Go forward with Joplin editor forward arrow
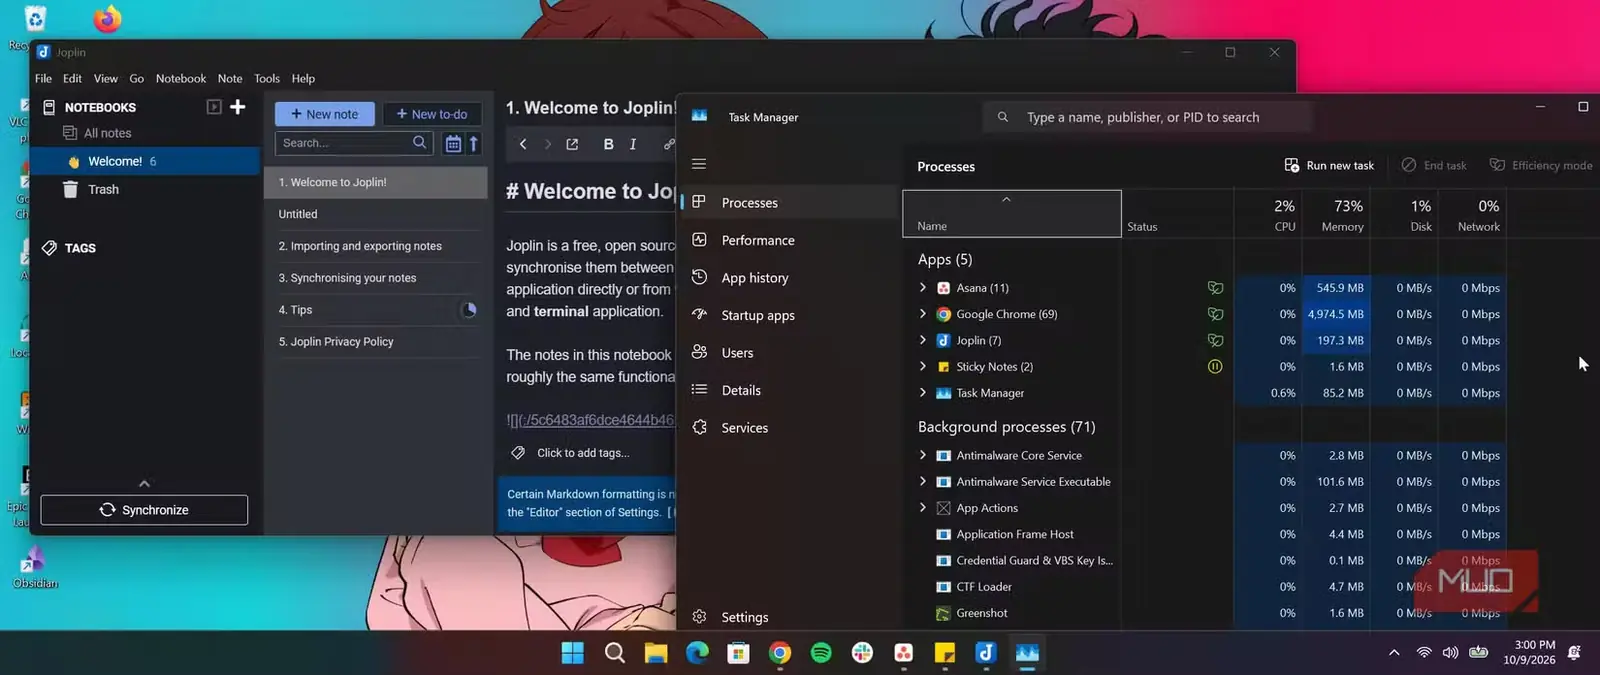The image size is (1600, 675). 547,144
